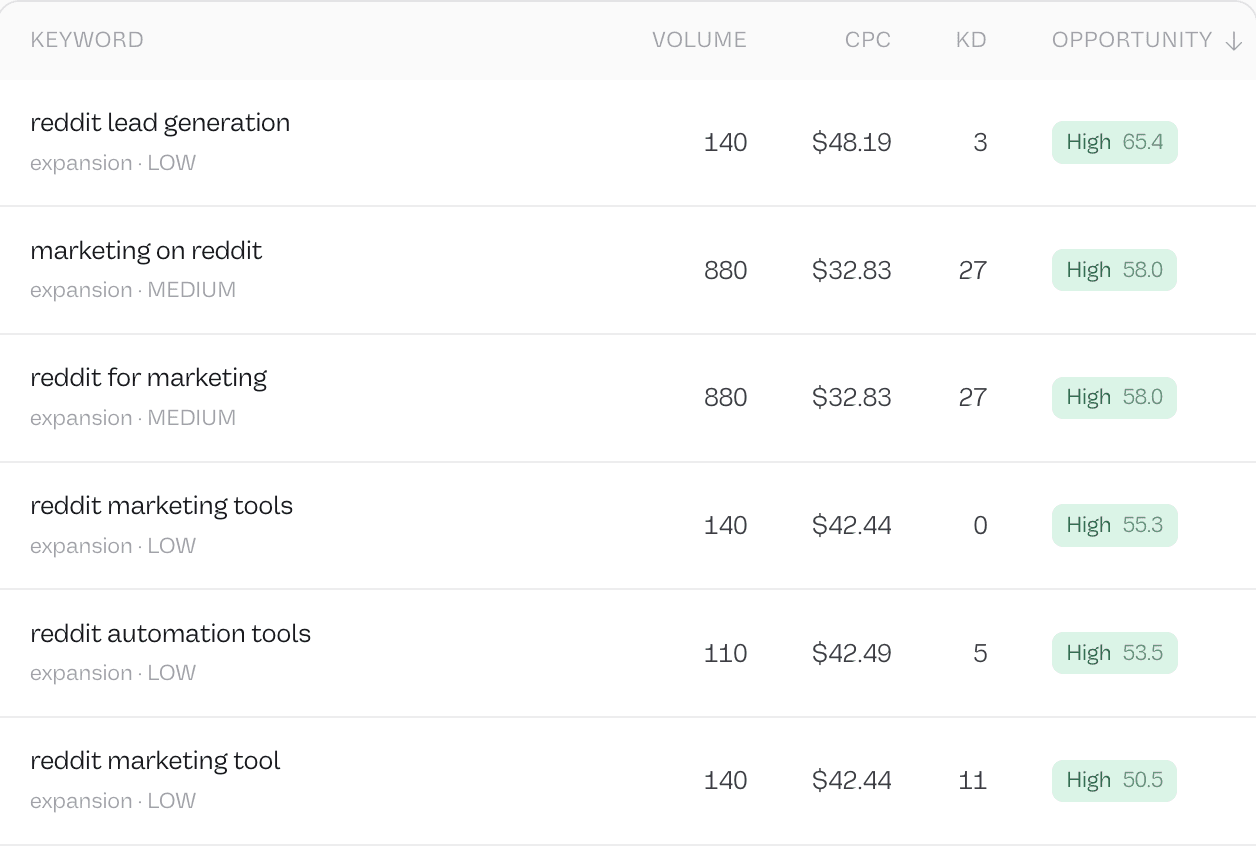Image resolution: width=1256 pixels, height=848 pixels.
Task: Open keyword 'reddit marketing tools'
Action: [162, 506]
